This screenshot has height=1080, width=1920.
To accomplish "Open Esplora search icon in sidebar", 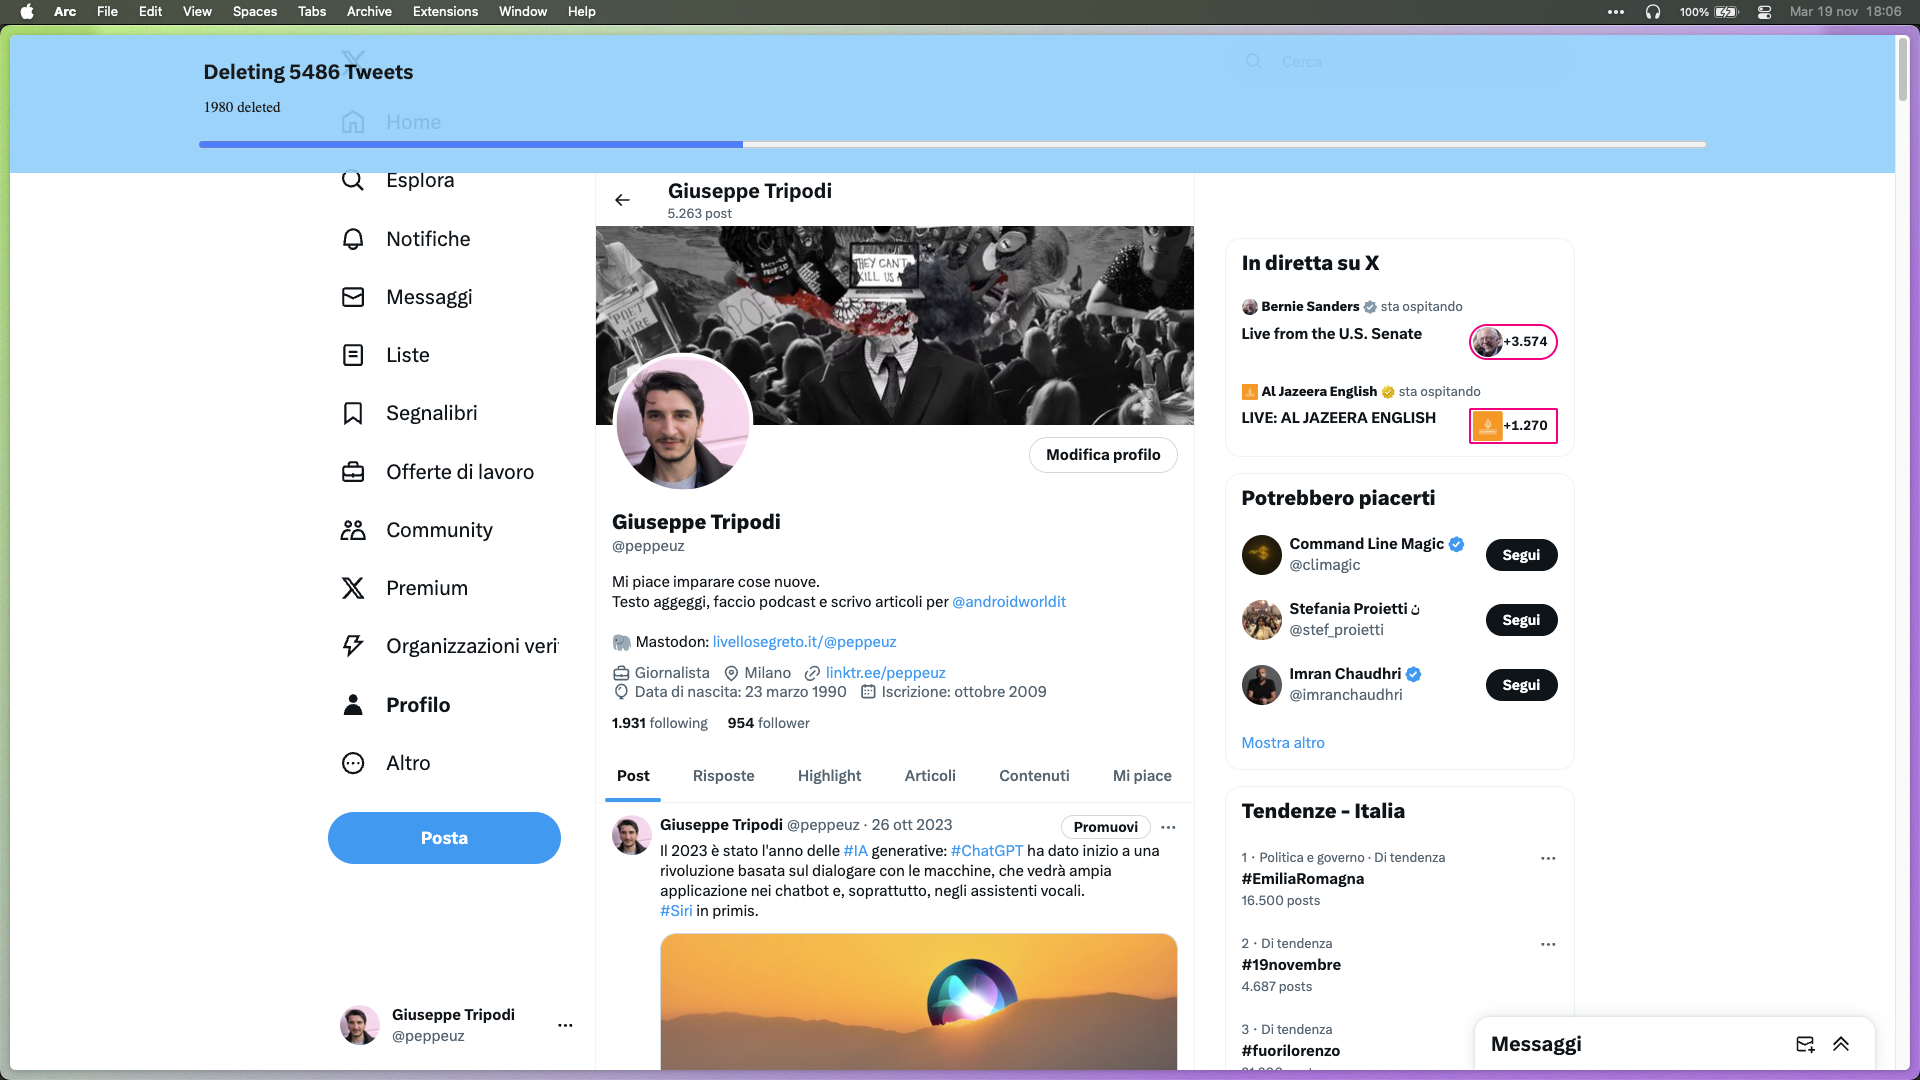I will (353, 181).
